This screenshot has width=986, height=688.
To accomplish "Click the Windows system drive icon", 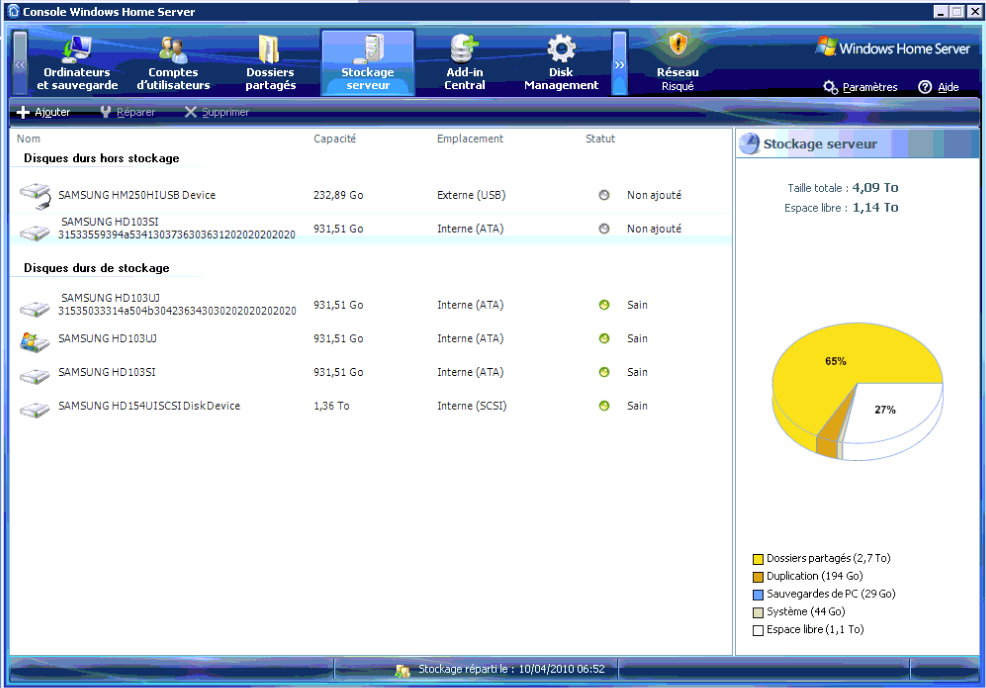I will tap(35, 341).
